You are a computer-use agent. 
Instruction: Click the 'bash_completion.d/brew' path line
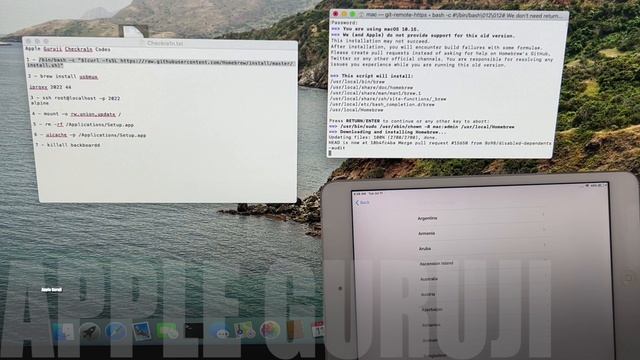(x=382, y=104)
